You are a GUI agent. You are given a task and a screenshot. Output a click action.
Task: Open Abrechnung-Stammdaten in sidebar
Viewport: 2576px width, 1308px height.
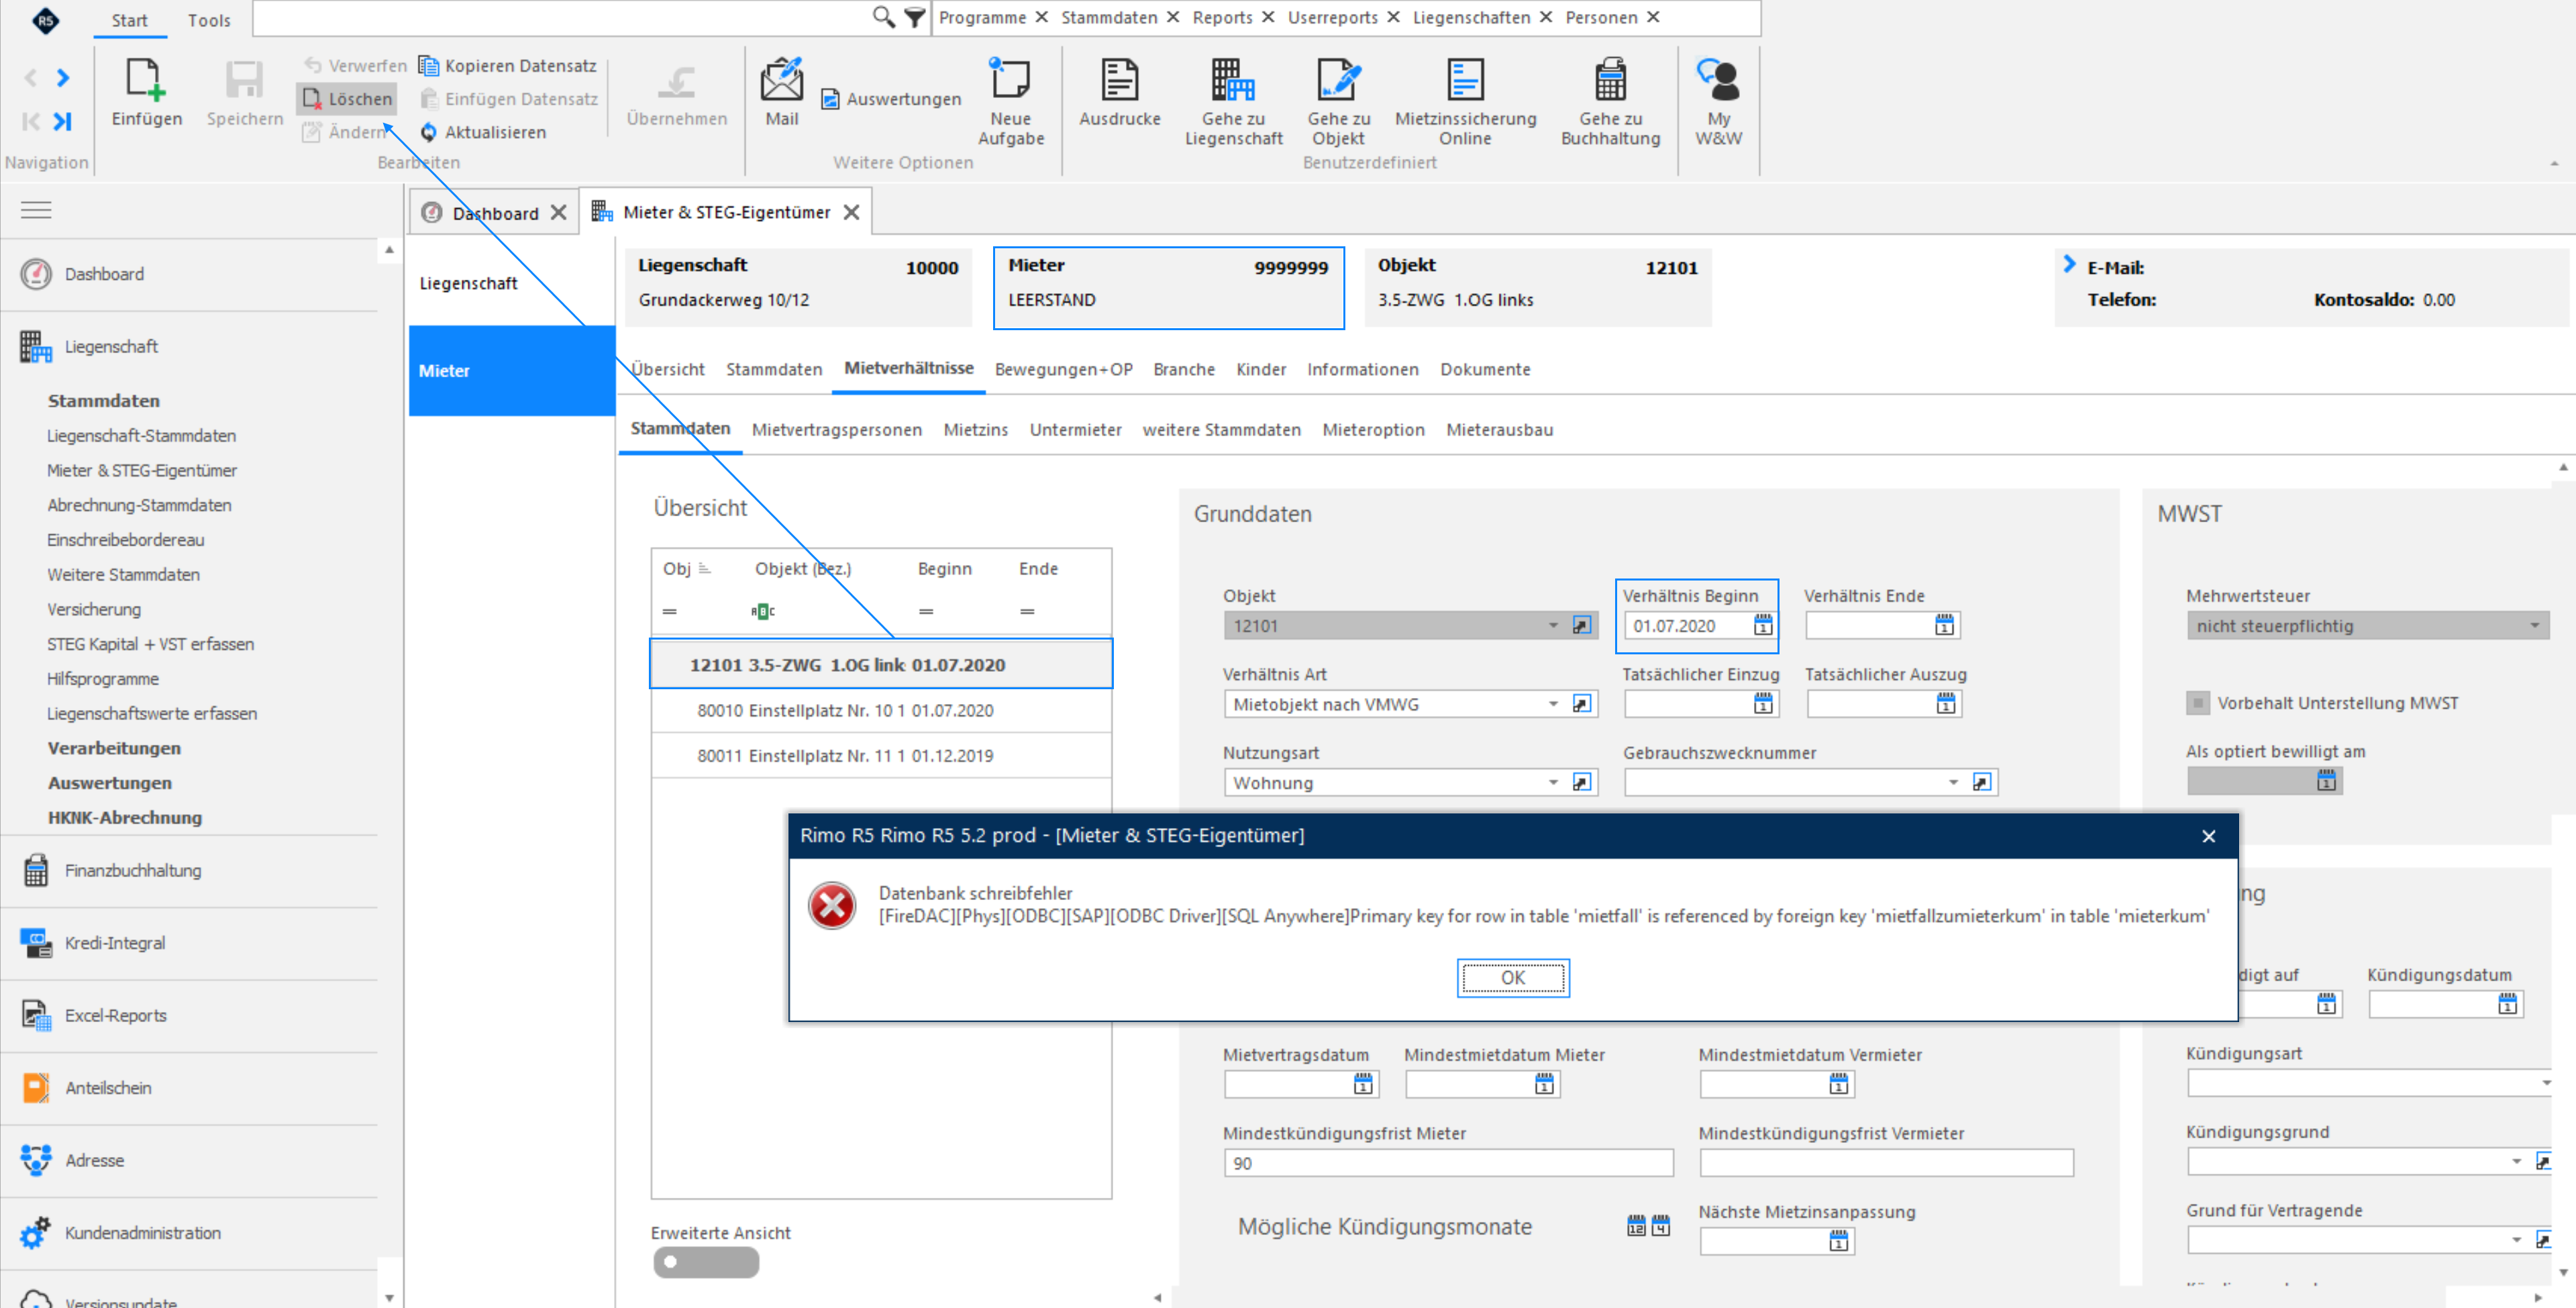139,505
